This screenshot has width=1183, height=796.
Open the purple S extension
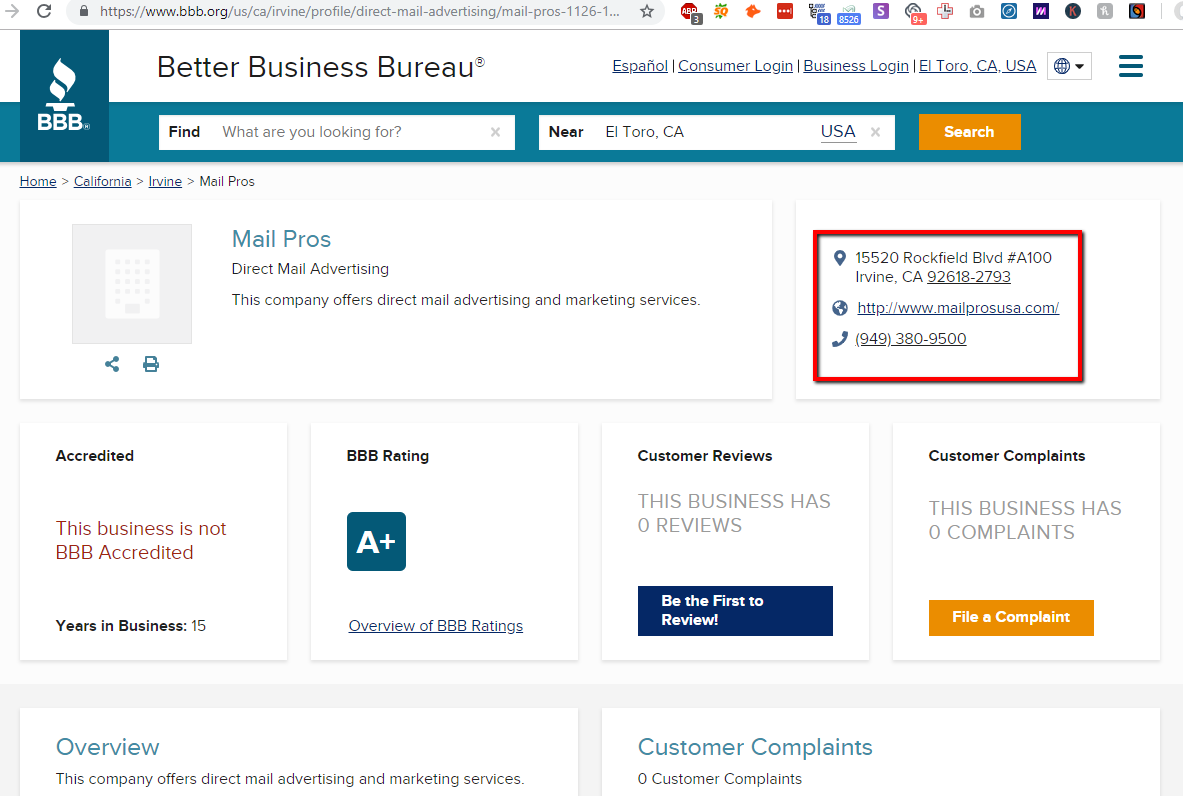(880, 11)
